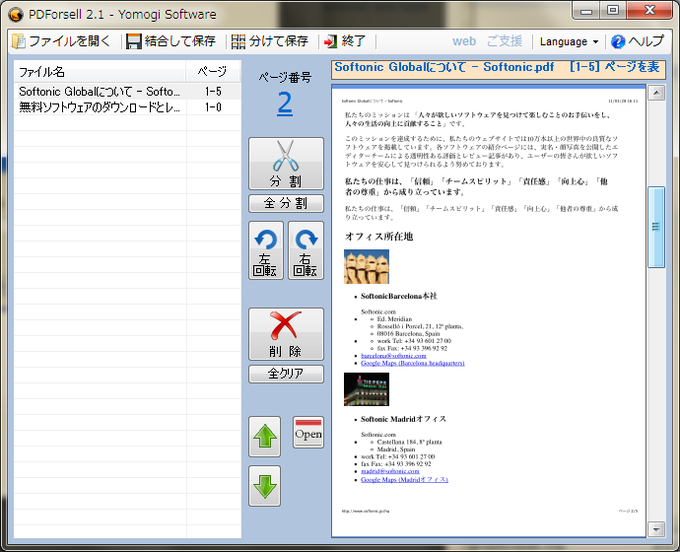Image resolution: width=680 pixels, height=552 pixels.
Task: Click the preview scrollbar down arrow
Action: click(657, 529)
